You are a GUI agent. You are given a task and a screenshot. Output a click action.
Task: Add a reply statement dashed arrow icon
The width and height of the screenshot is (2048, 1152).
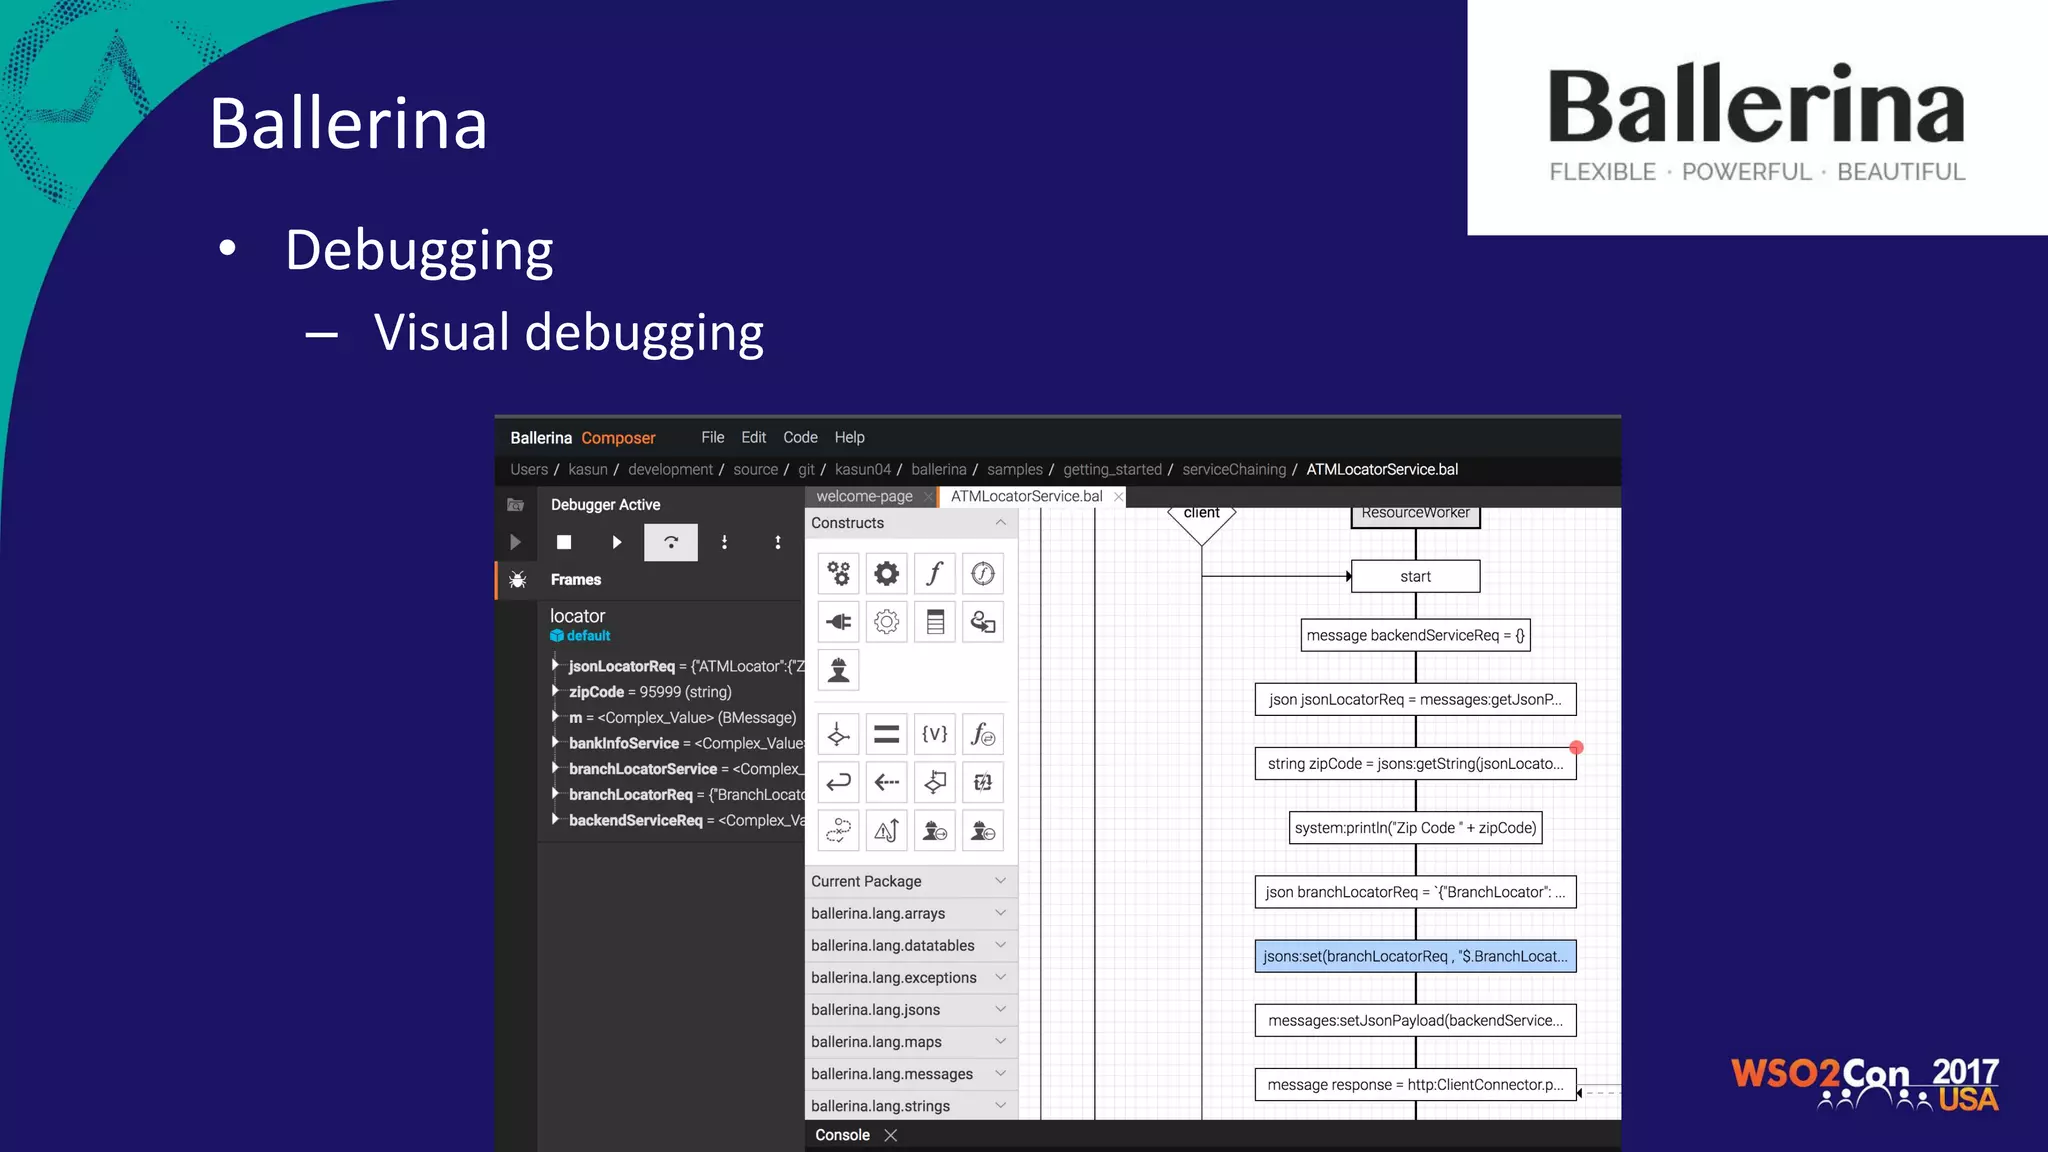pos(887,783)
